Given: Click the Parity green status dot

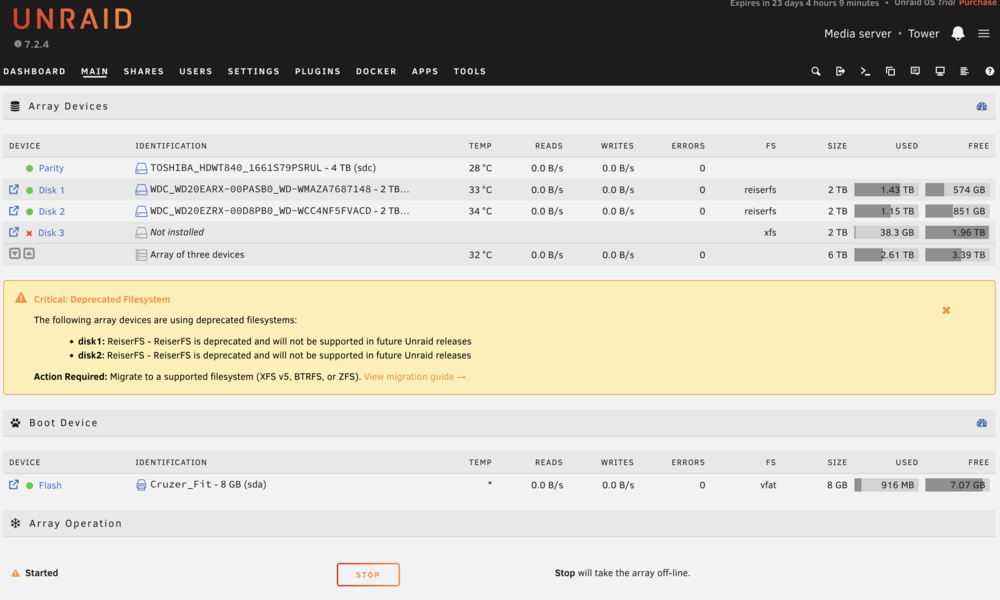Looking at the screenshot, I should pos(29,168).
